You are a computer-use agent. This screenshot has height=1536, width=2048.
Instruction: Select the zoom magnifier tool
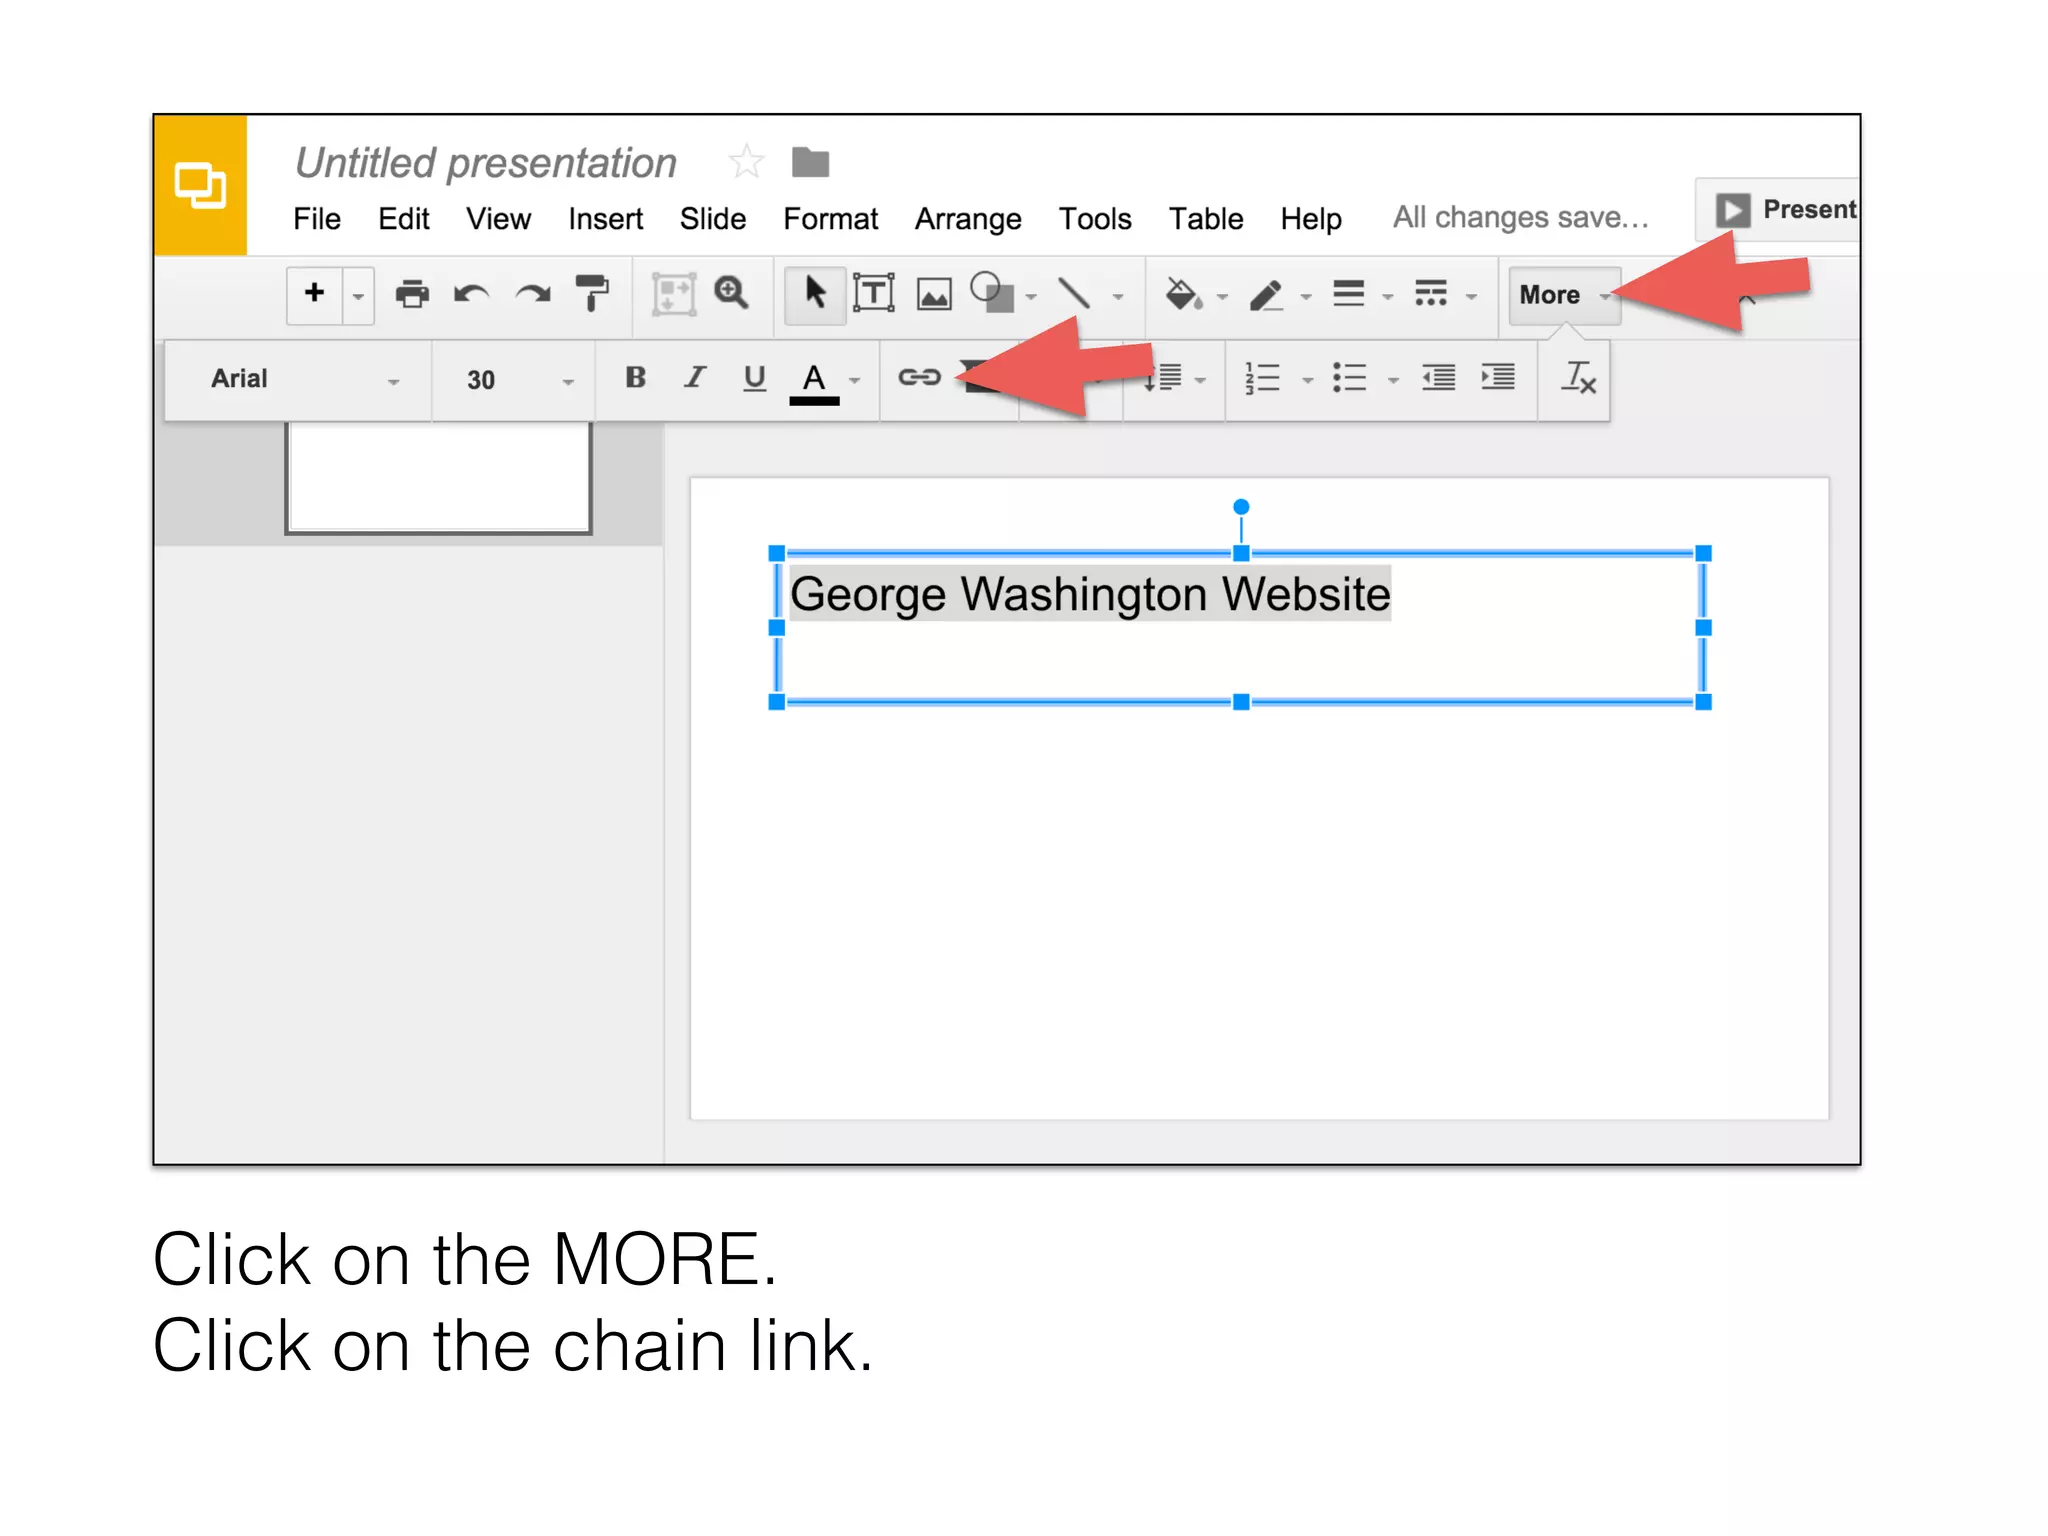click(731, 294)
